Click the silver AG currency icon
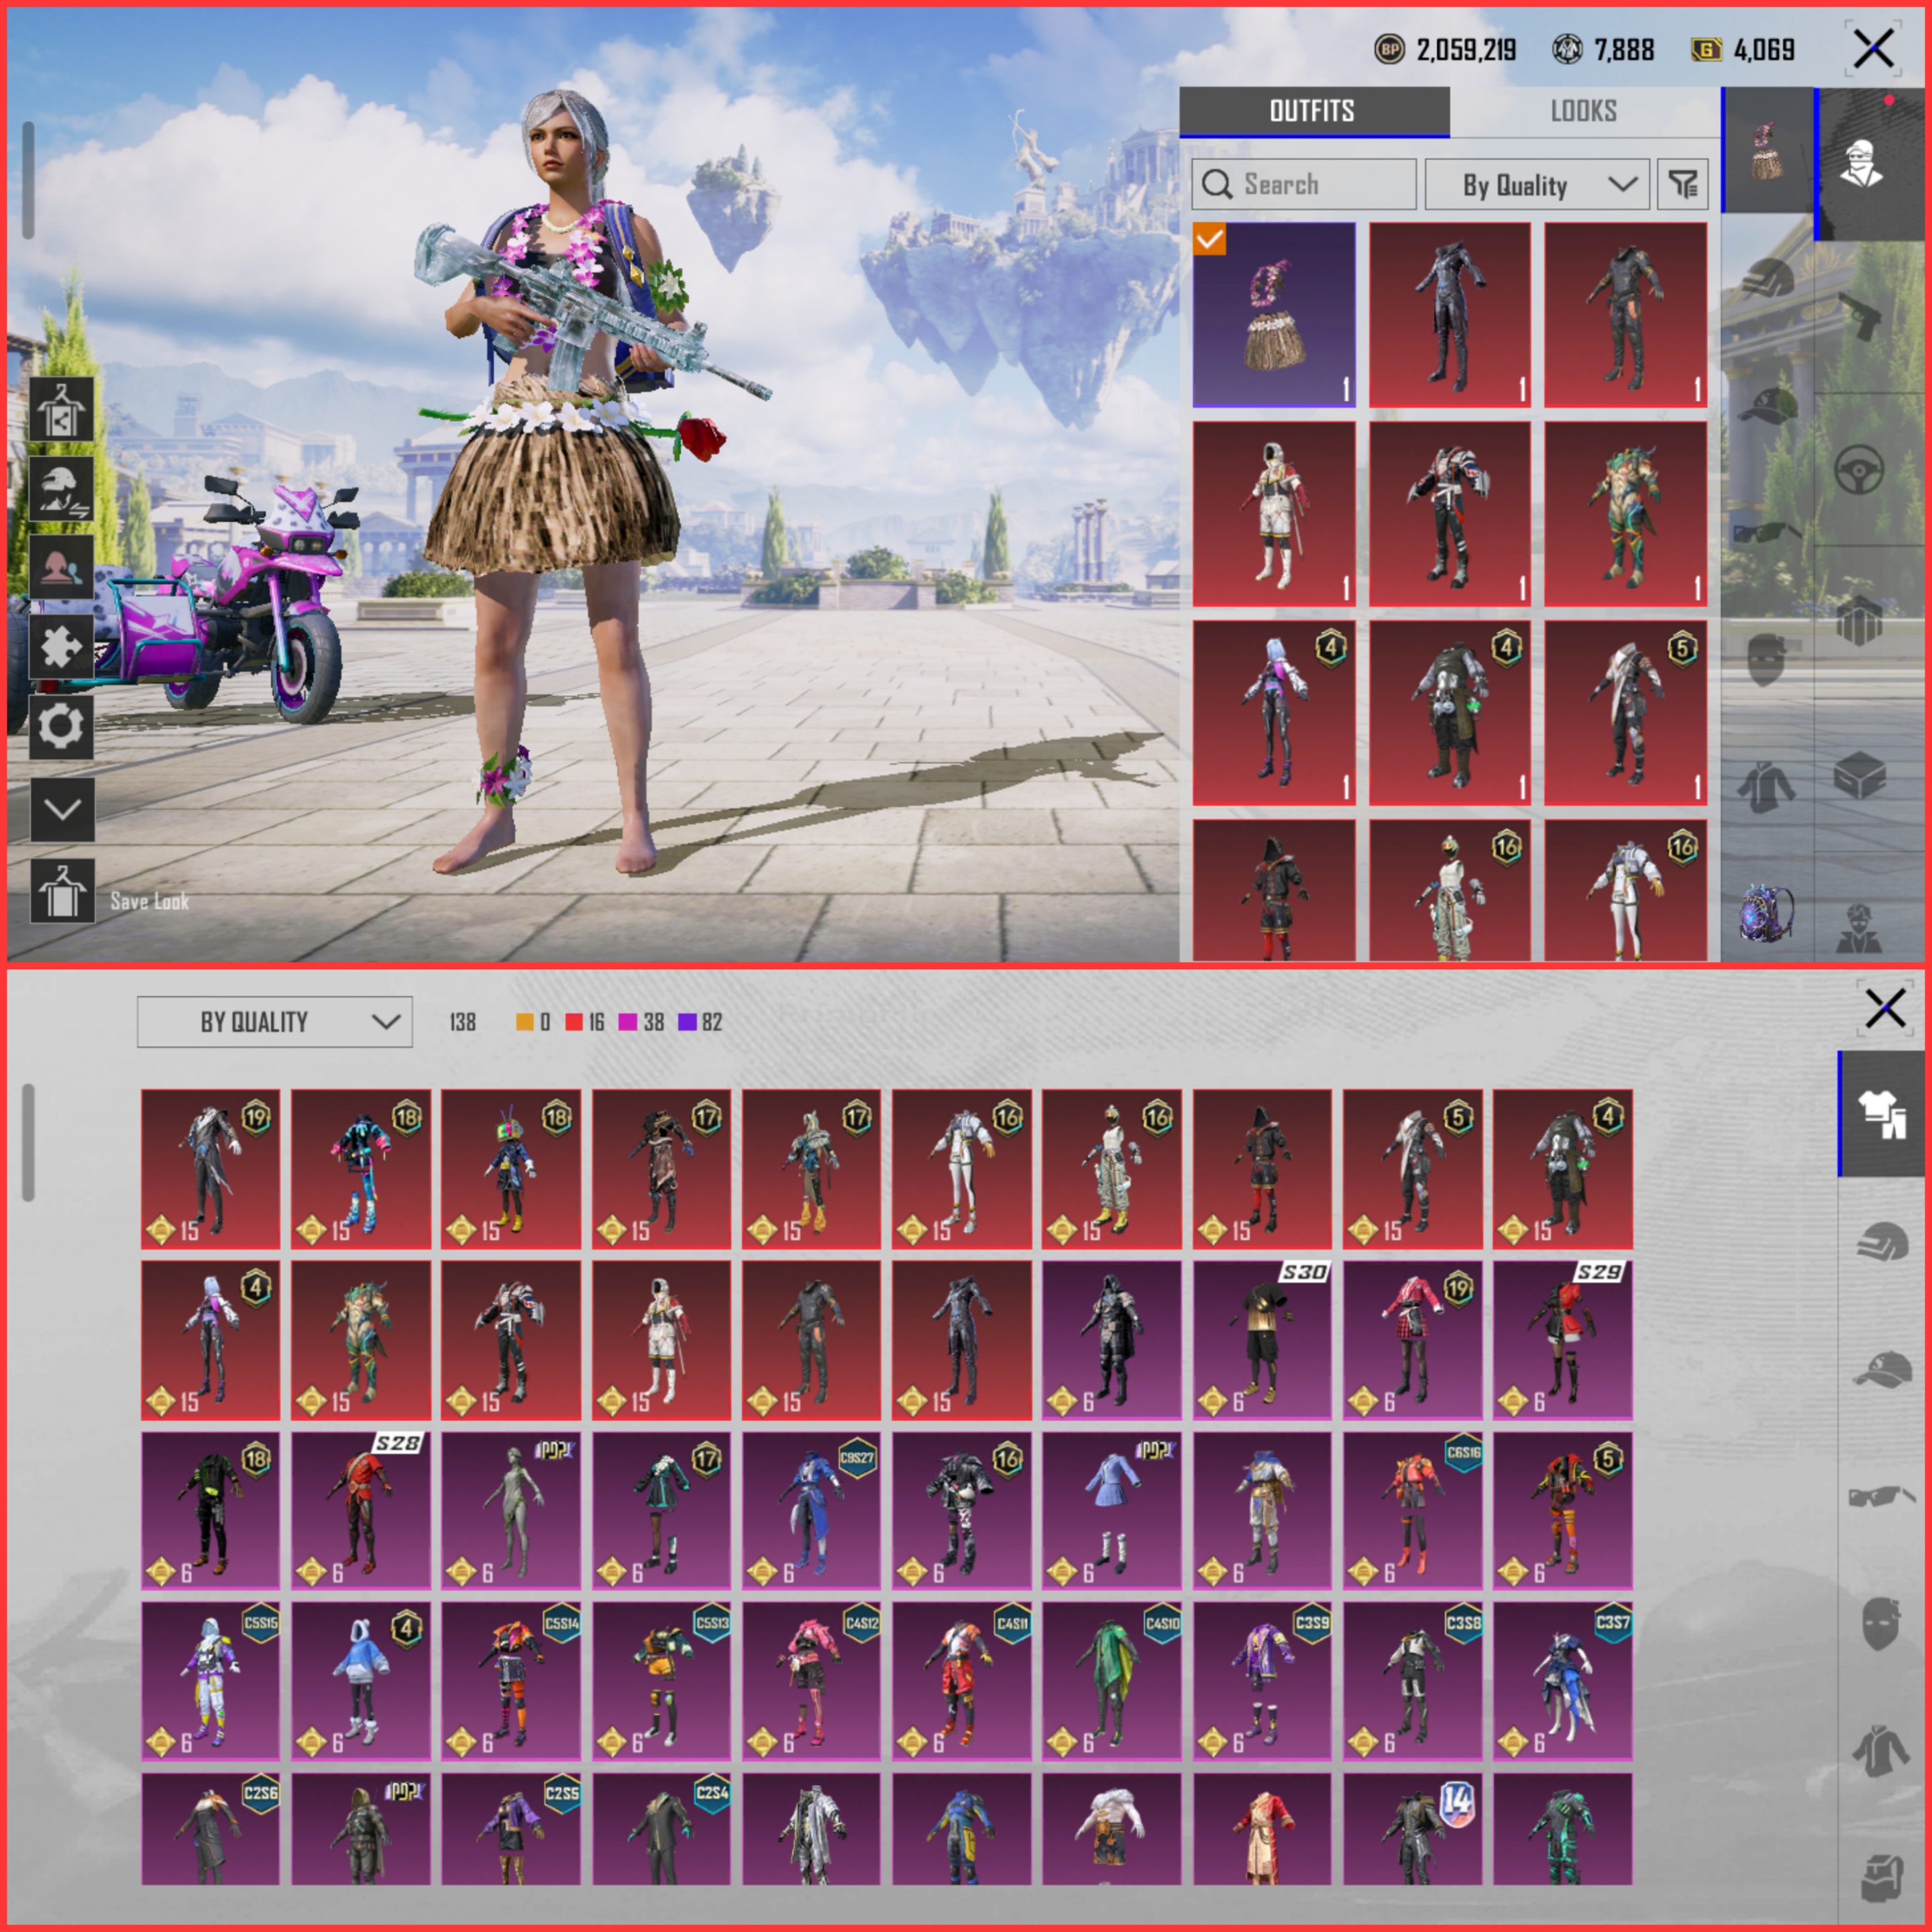This screenshot has height=1932, width=1932. 1567,49
